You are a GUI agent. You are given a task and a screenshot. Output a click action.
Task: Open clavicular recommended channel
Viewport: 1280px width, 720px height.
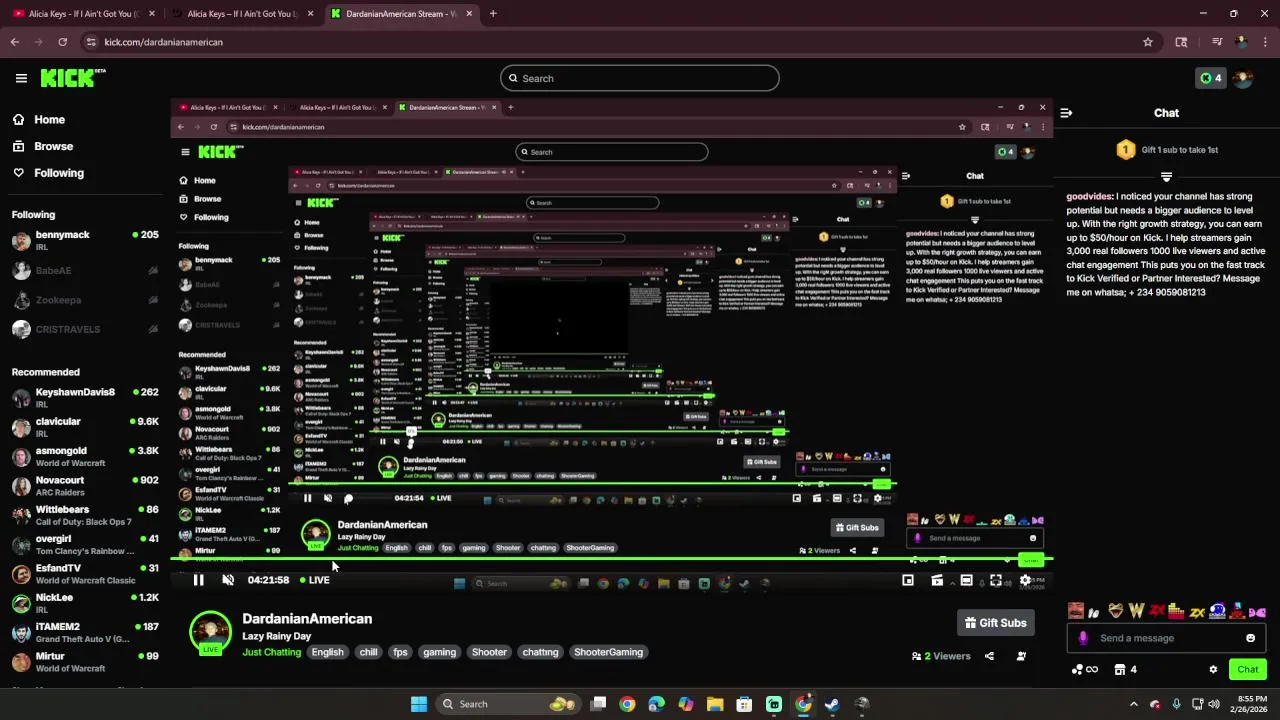pyautogui.click(x=85, y=427)
